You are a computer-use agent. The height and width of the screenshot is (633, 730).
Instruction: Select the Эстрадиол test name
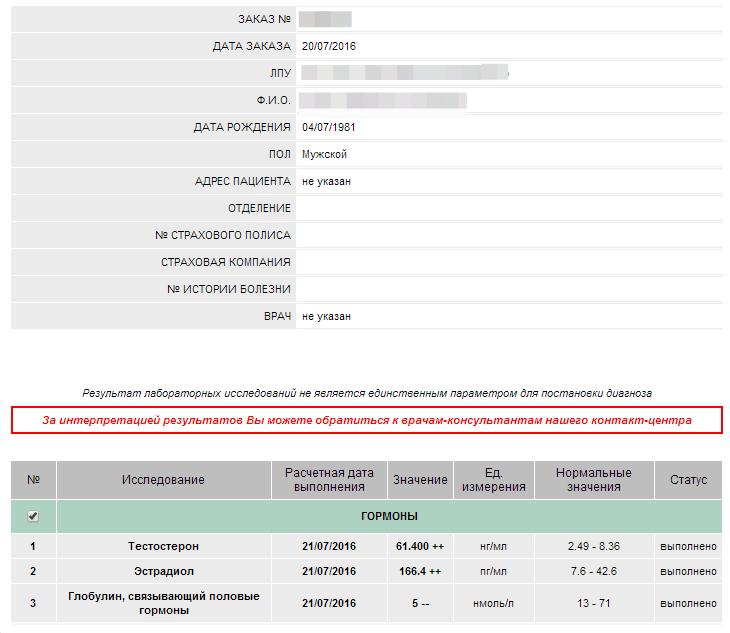coord(163,571)
